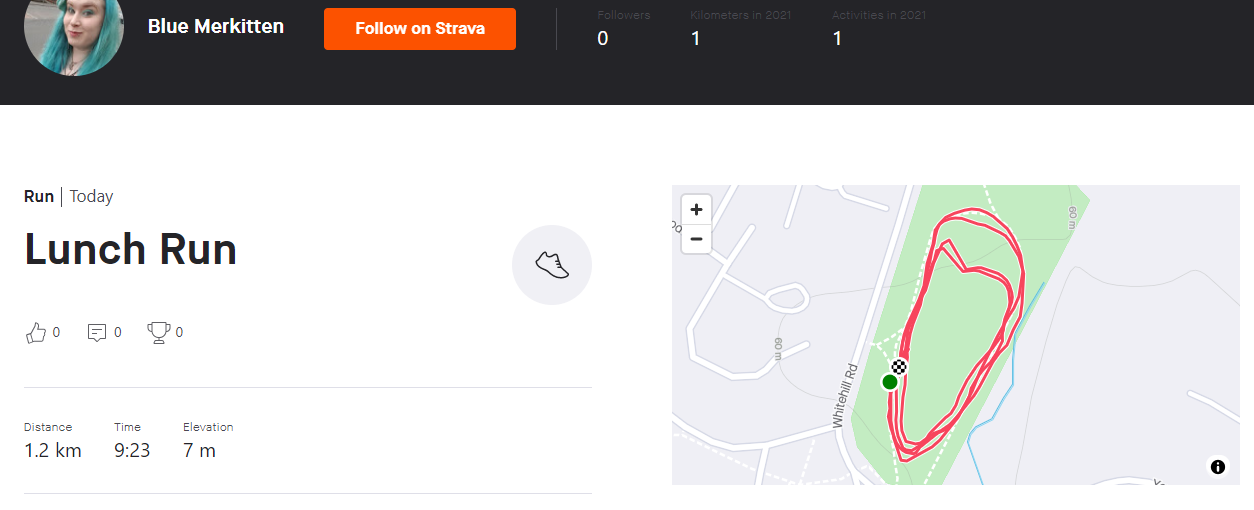Click the Time 9:23 value

click(132, 450)
